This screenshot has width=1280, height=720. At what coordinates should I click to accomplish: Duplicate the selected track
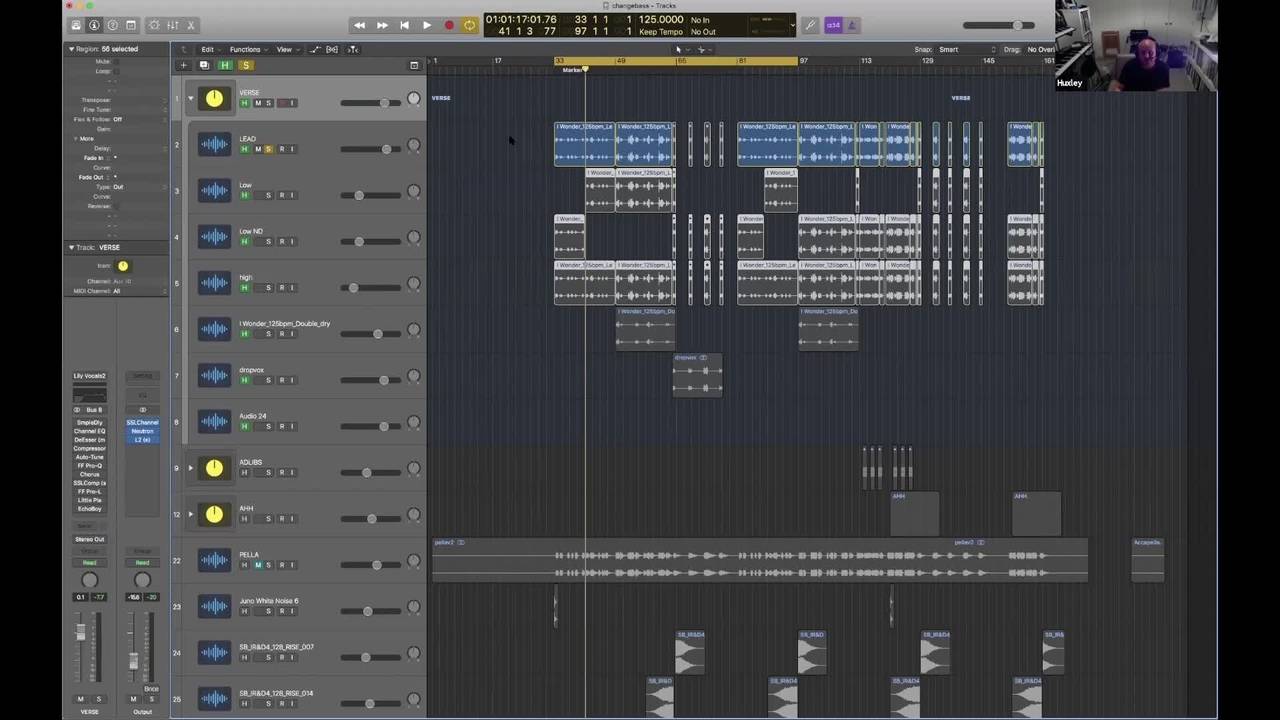[204, 66]
